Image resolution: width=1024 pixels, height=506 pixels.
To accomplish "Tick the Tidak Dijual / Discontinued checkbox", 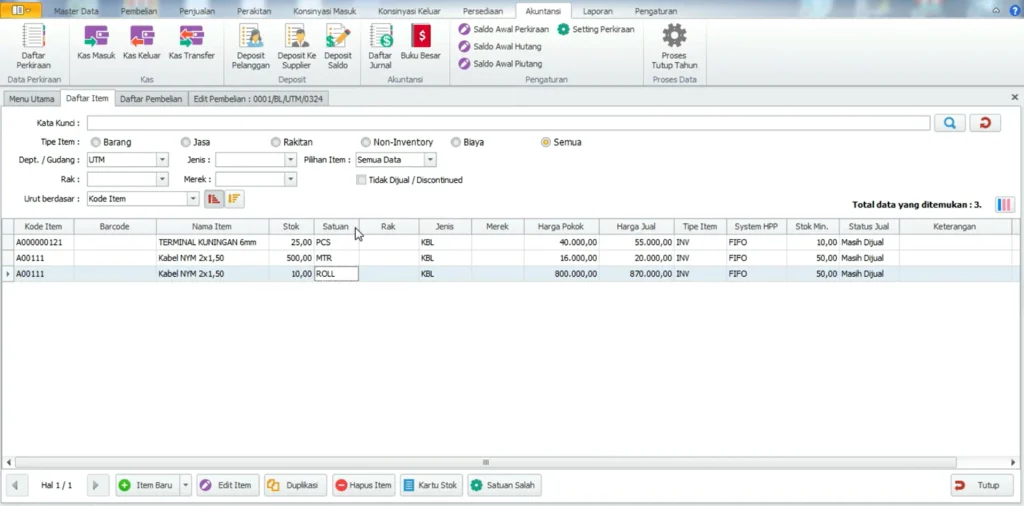I will pos(360,180).
